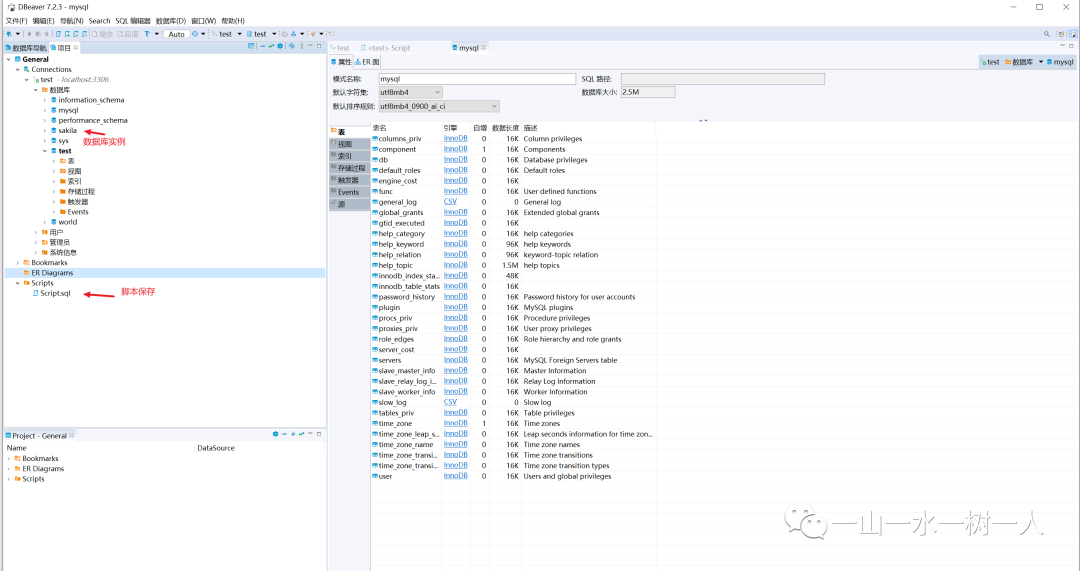Click the DataSource column header
1080x571 pixels.
pos(216,448)
